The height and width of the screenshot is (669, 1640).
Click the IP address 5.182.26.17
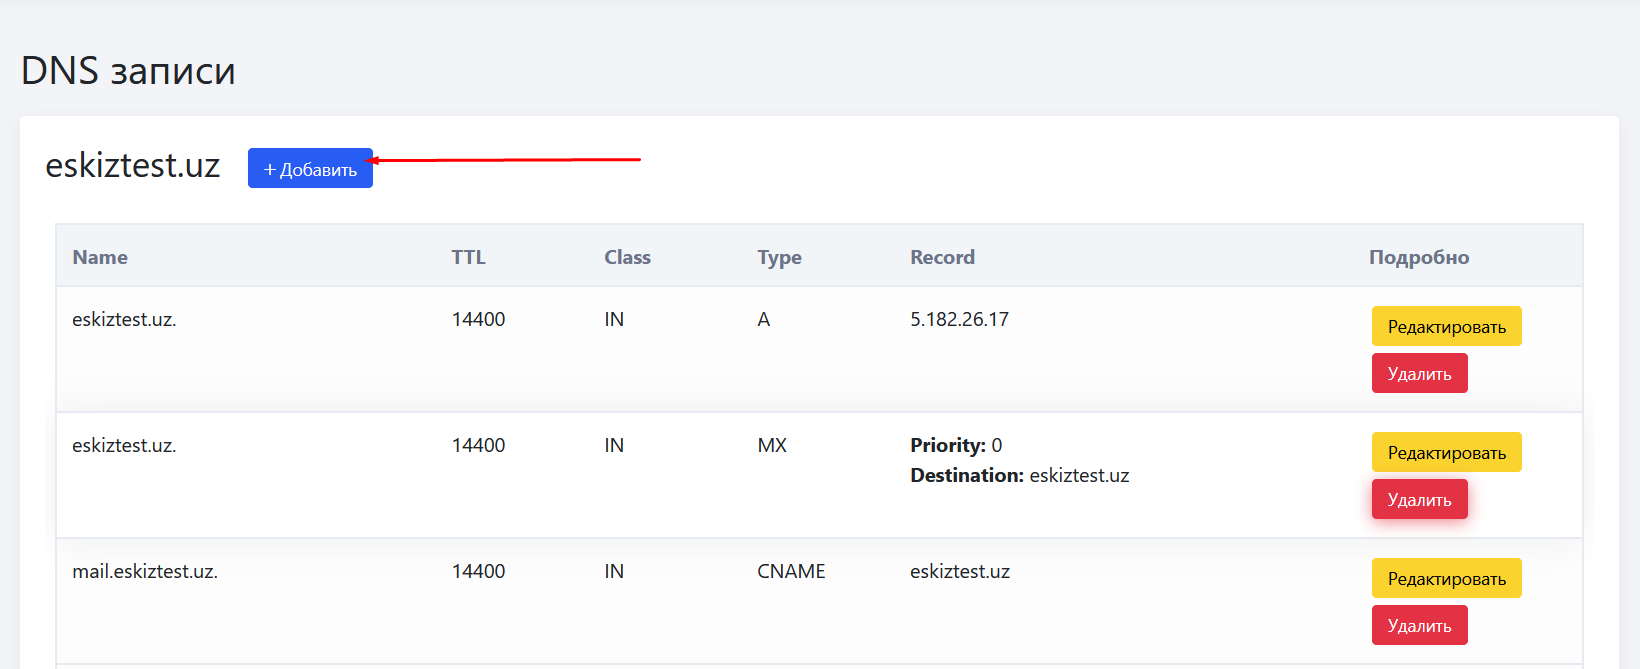pos(959,319)
